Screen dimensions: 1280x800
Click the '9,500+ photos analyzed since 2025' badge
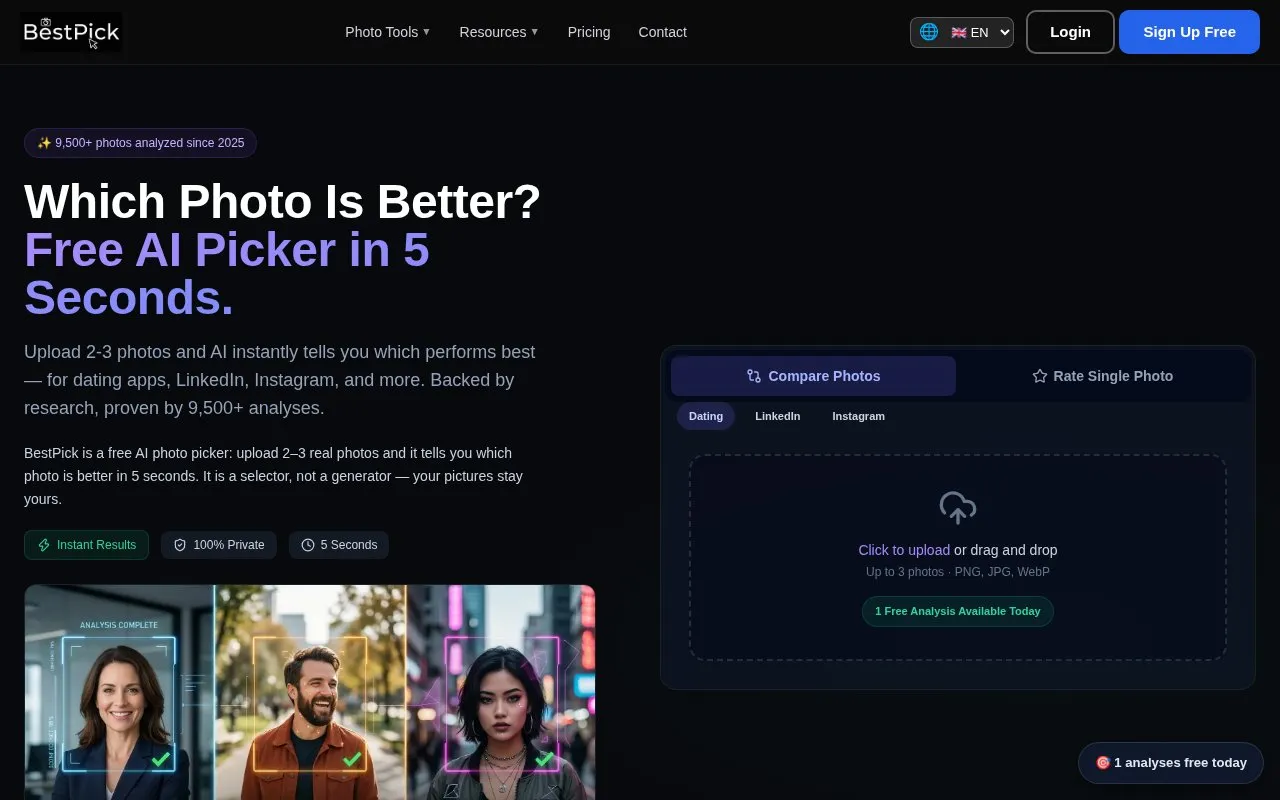pos(140,143)
